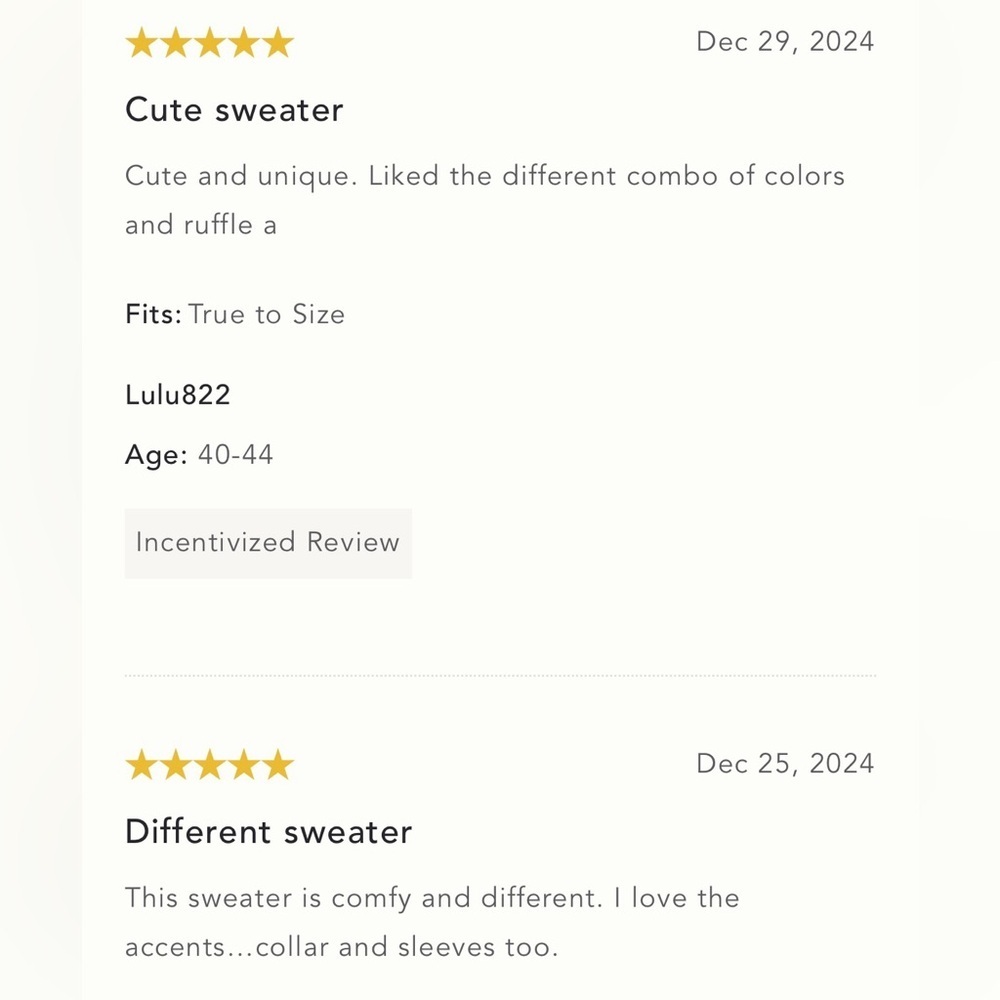
Task: Open the Lulu822 reviewer profile
Action: 178,395
